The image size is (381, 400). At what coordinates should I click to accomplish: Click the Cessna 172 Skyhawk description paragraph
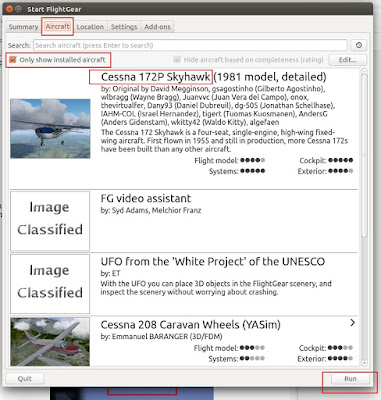[224, 141]
